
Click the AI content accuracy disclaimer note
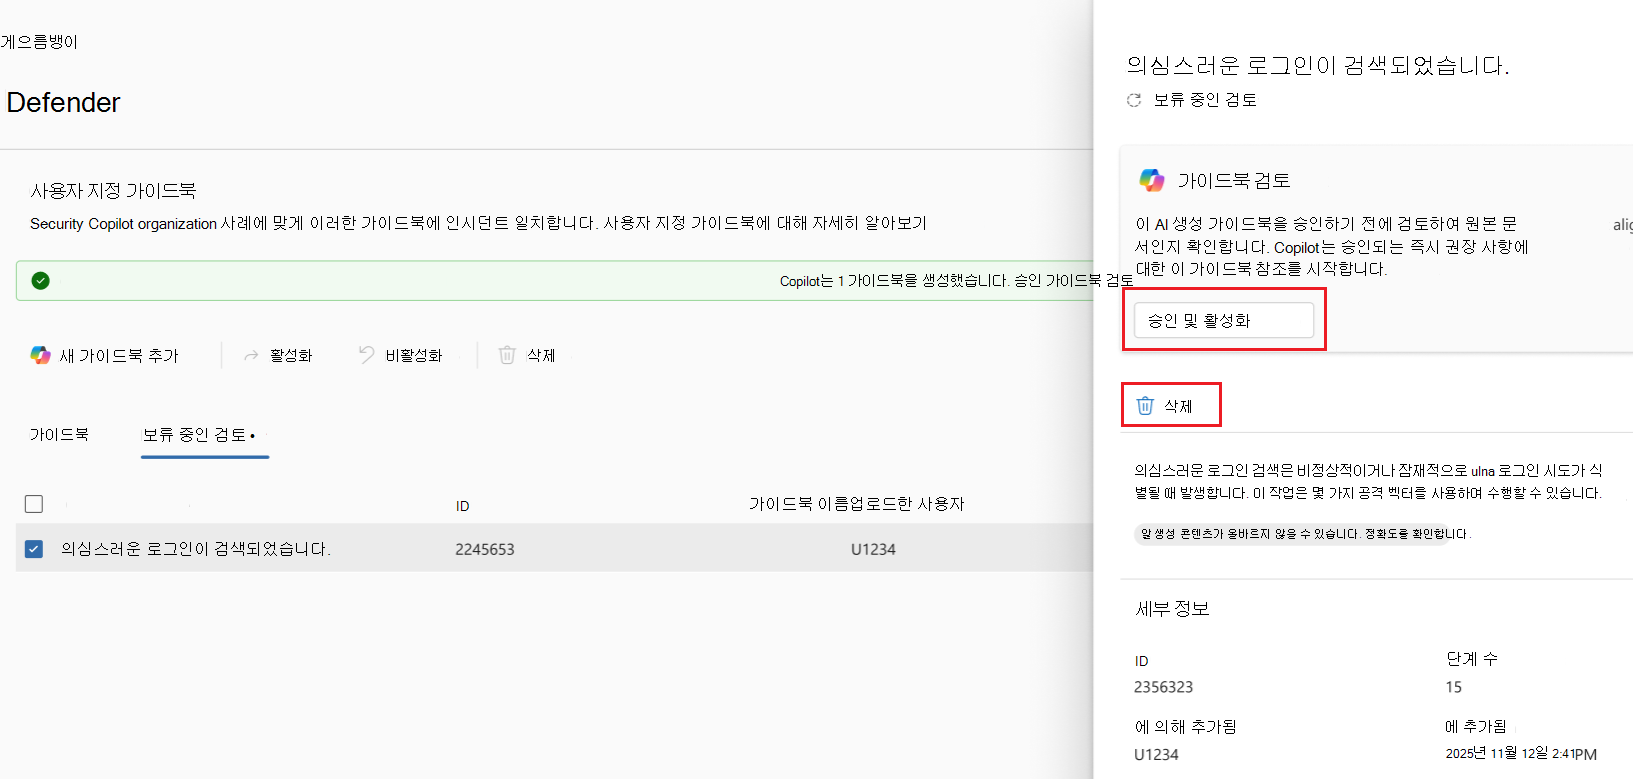tap(1305, 534)
